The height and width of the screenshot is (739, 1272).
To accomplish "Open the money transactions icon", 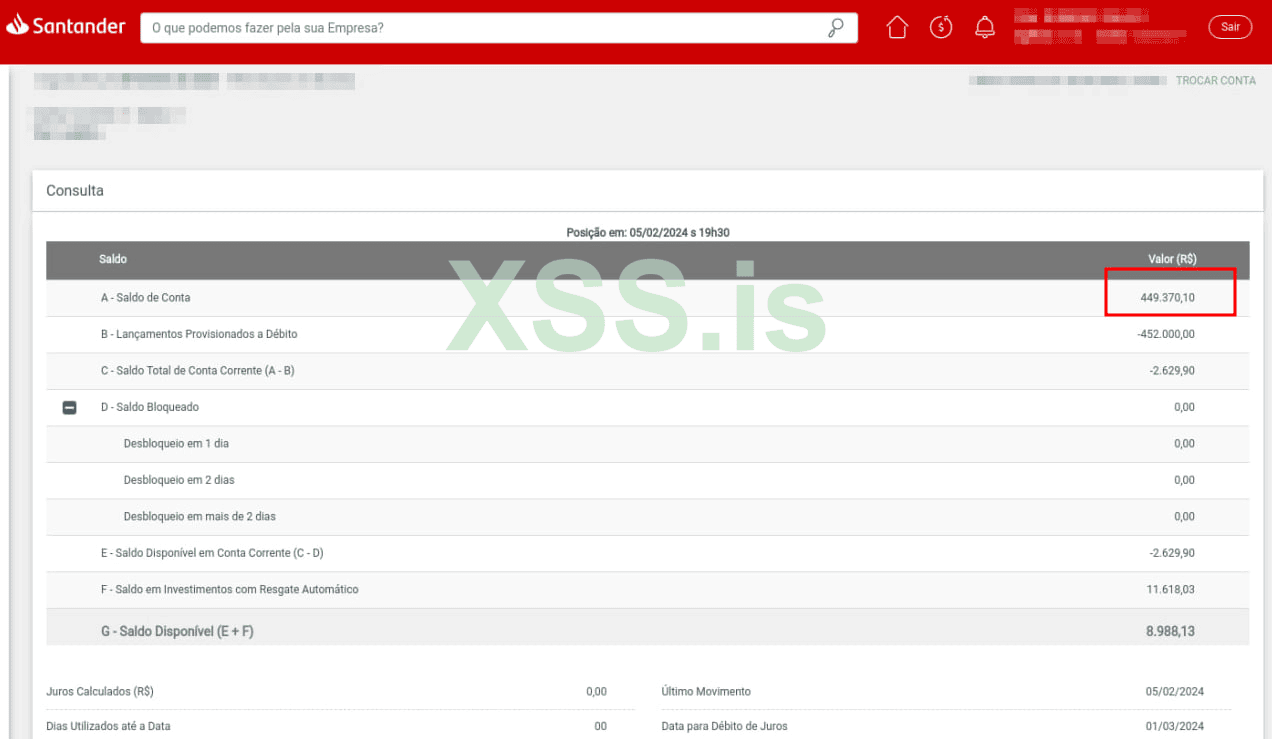I will [x=941, y=27].
